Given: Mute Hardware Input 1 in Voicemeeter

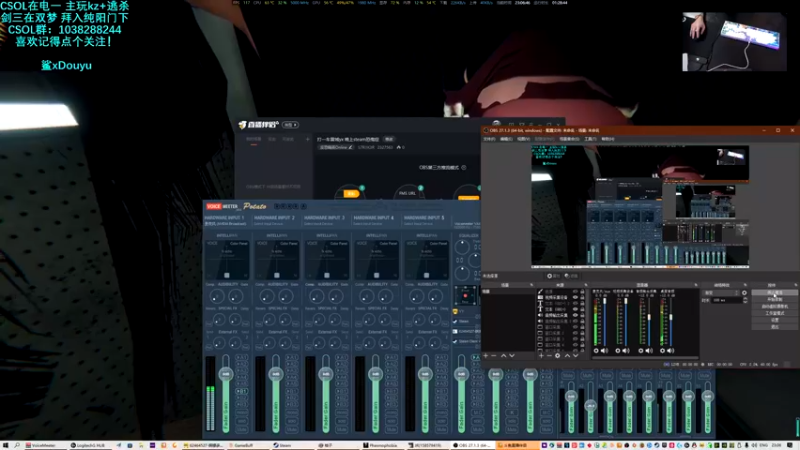Looking at the screenshot, I should 242,430.
